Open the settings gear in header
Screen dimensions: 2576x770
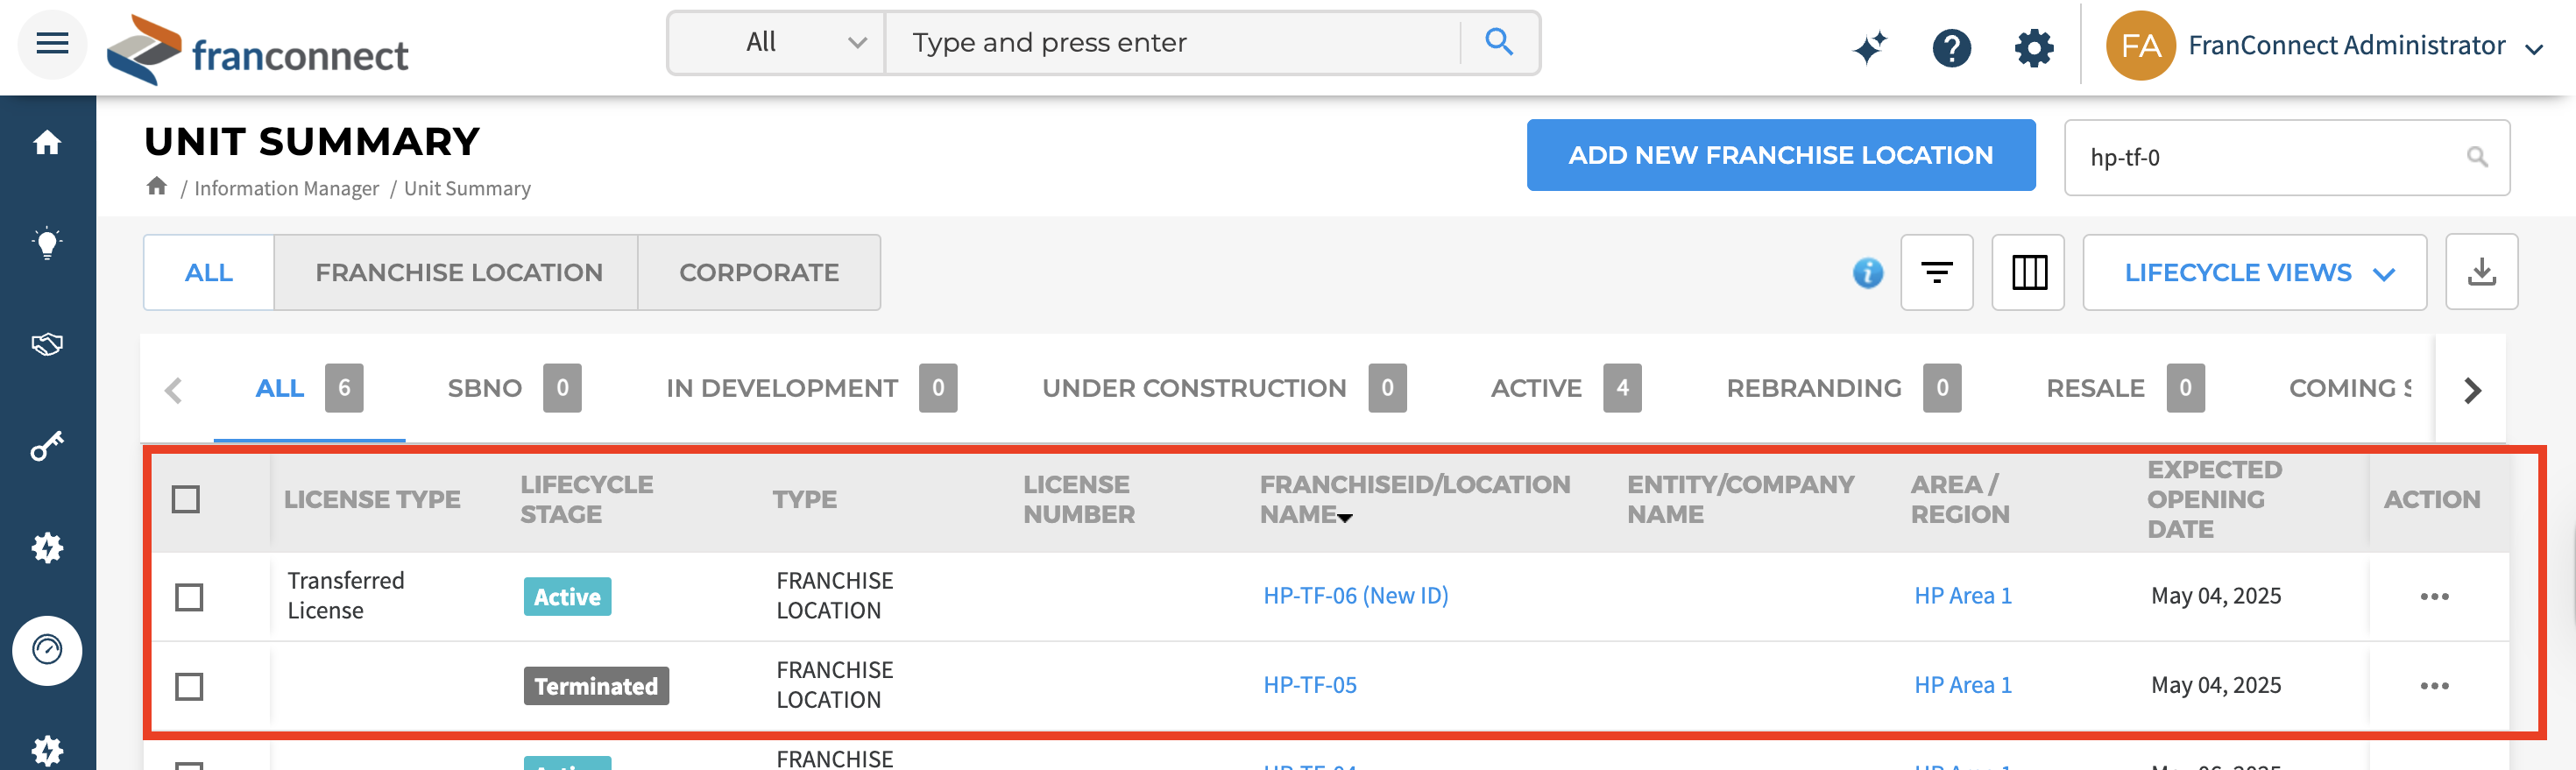(2034, 46)
